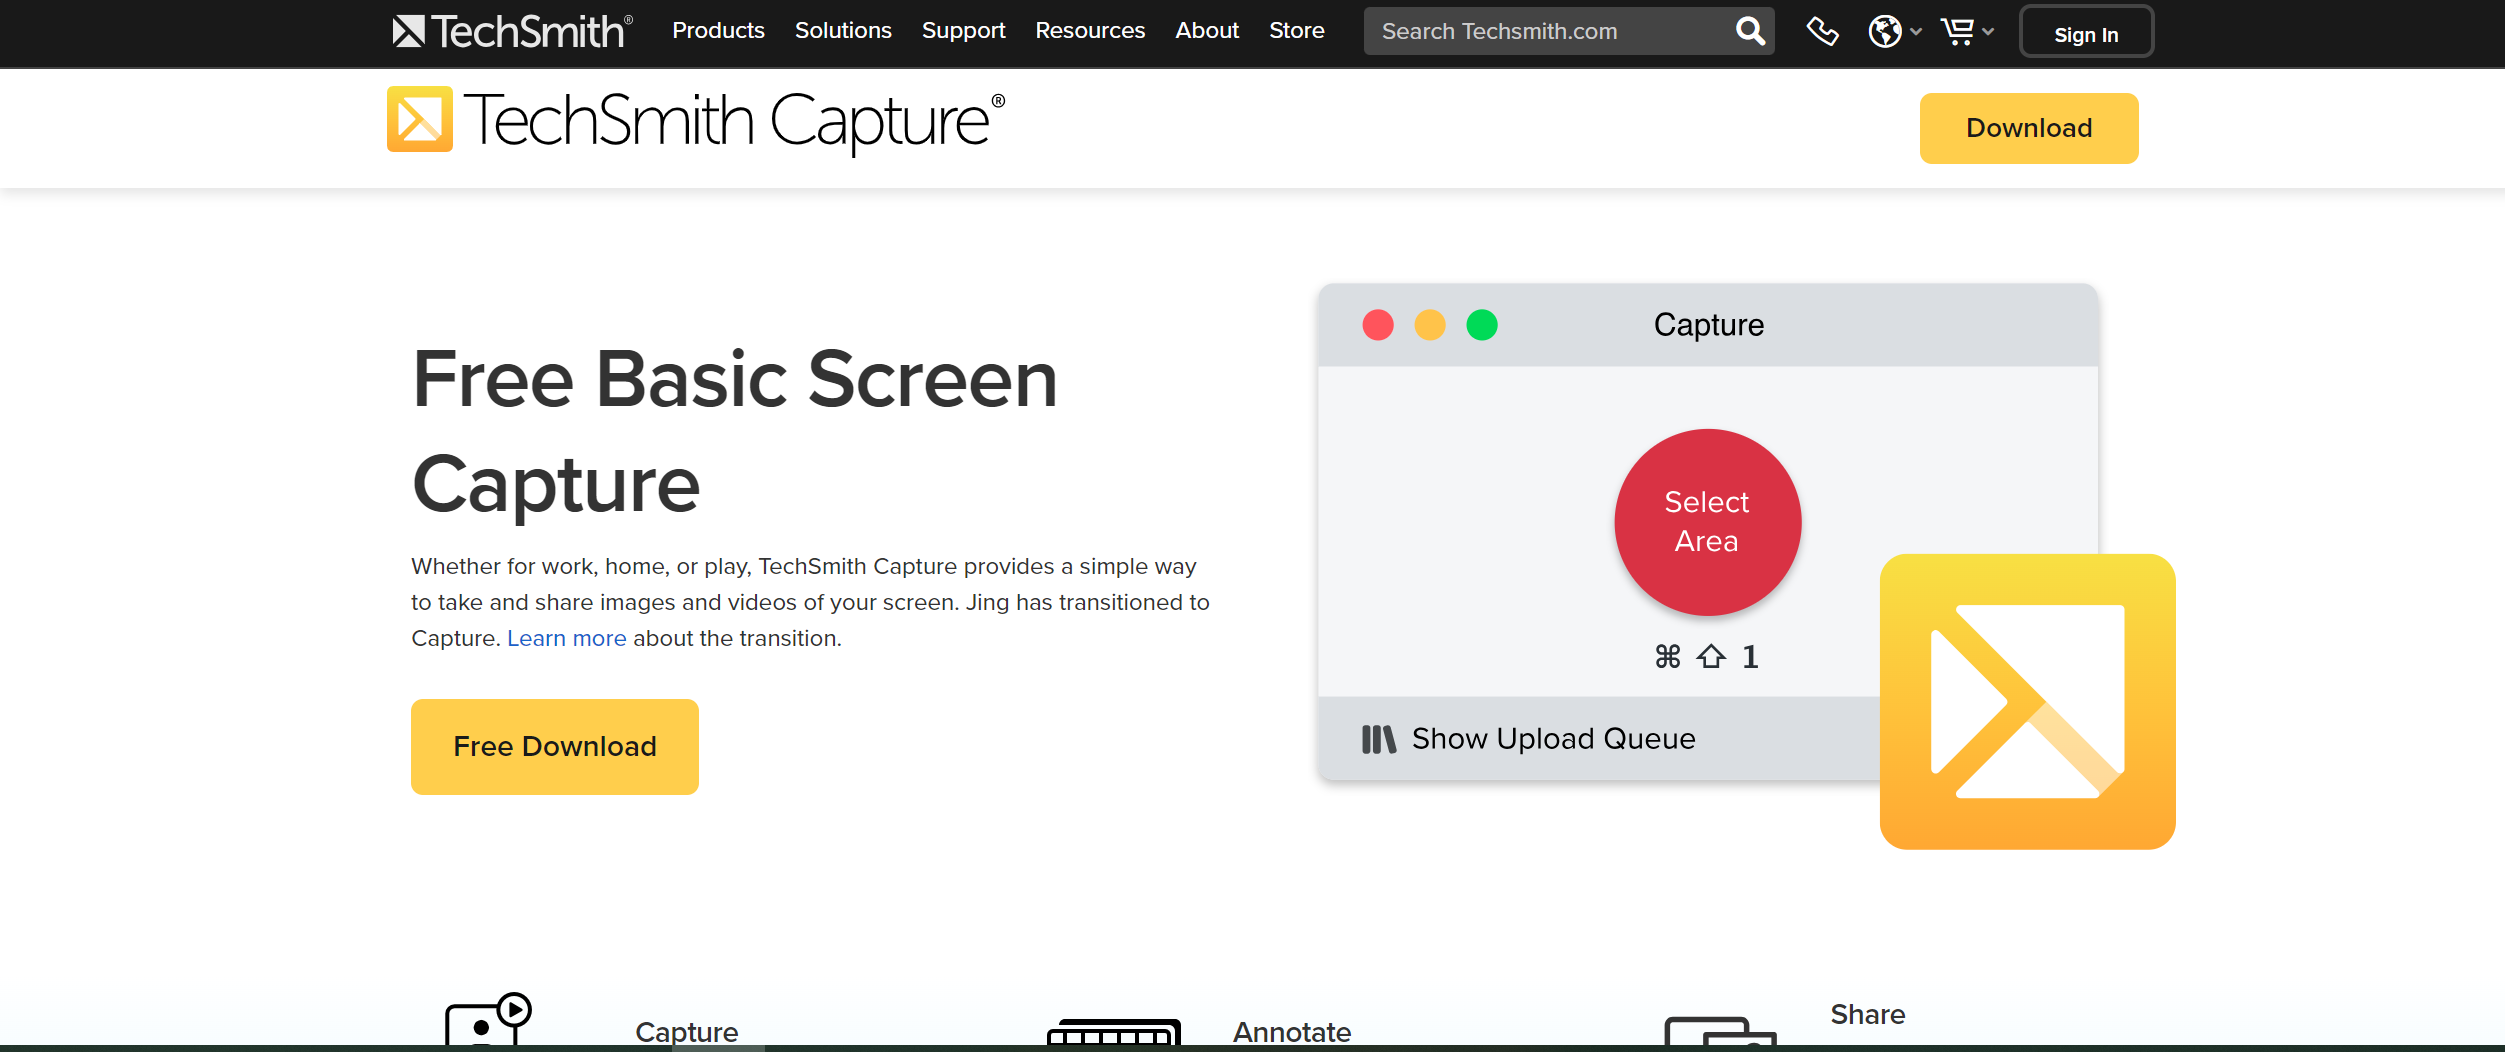The height and width of the screenshot is (1052, 2505).
Task: Click Show Upload Queue text
Action: [1553, 739]
